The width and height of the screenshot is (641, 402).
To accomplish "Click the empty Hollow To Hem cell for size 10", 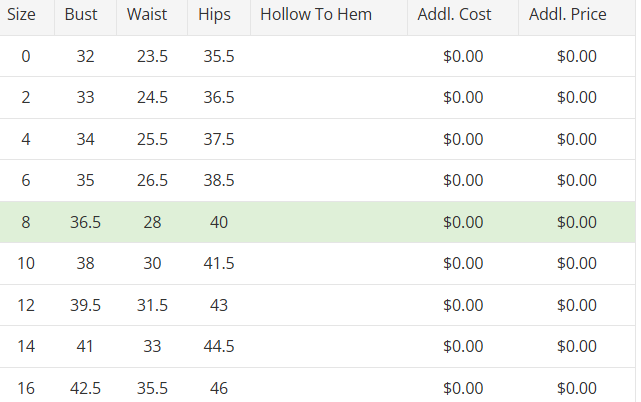I will [328, 263].
